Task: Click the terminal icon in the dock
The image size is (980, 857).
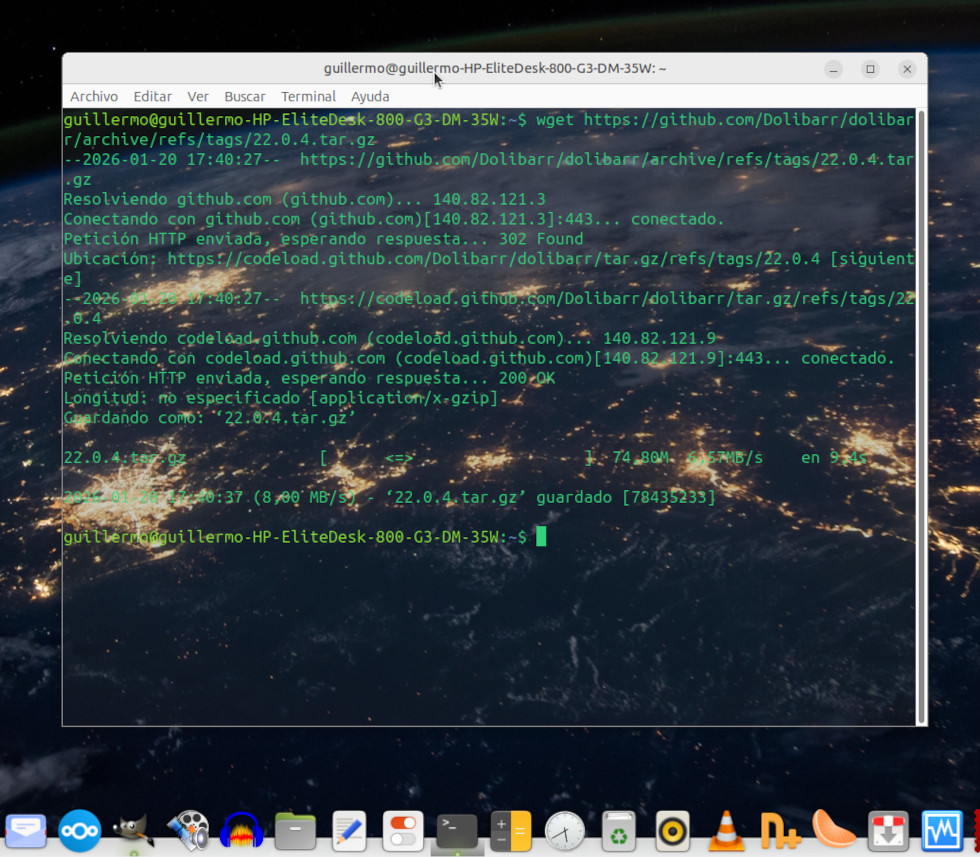Action: click(x=457, y=830)
